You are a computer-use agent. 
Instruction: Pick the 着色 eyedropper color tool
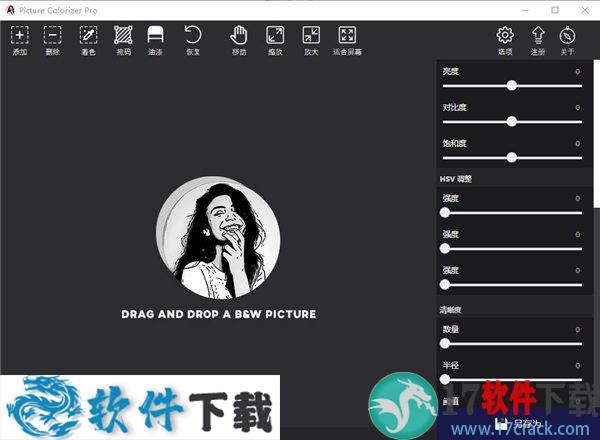click(x=88, y=40)
